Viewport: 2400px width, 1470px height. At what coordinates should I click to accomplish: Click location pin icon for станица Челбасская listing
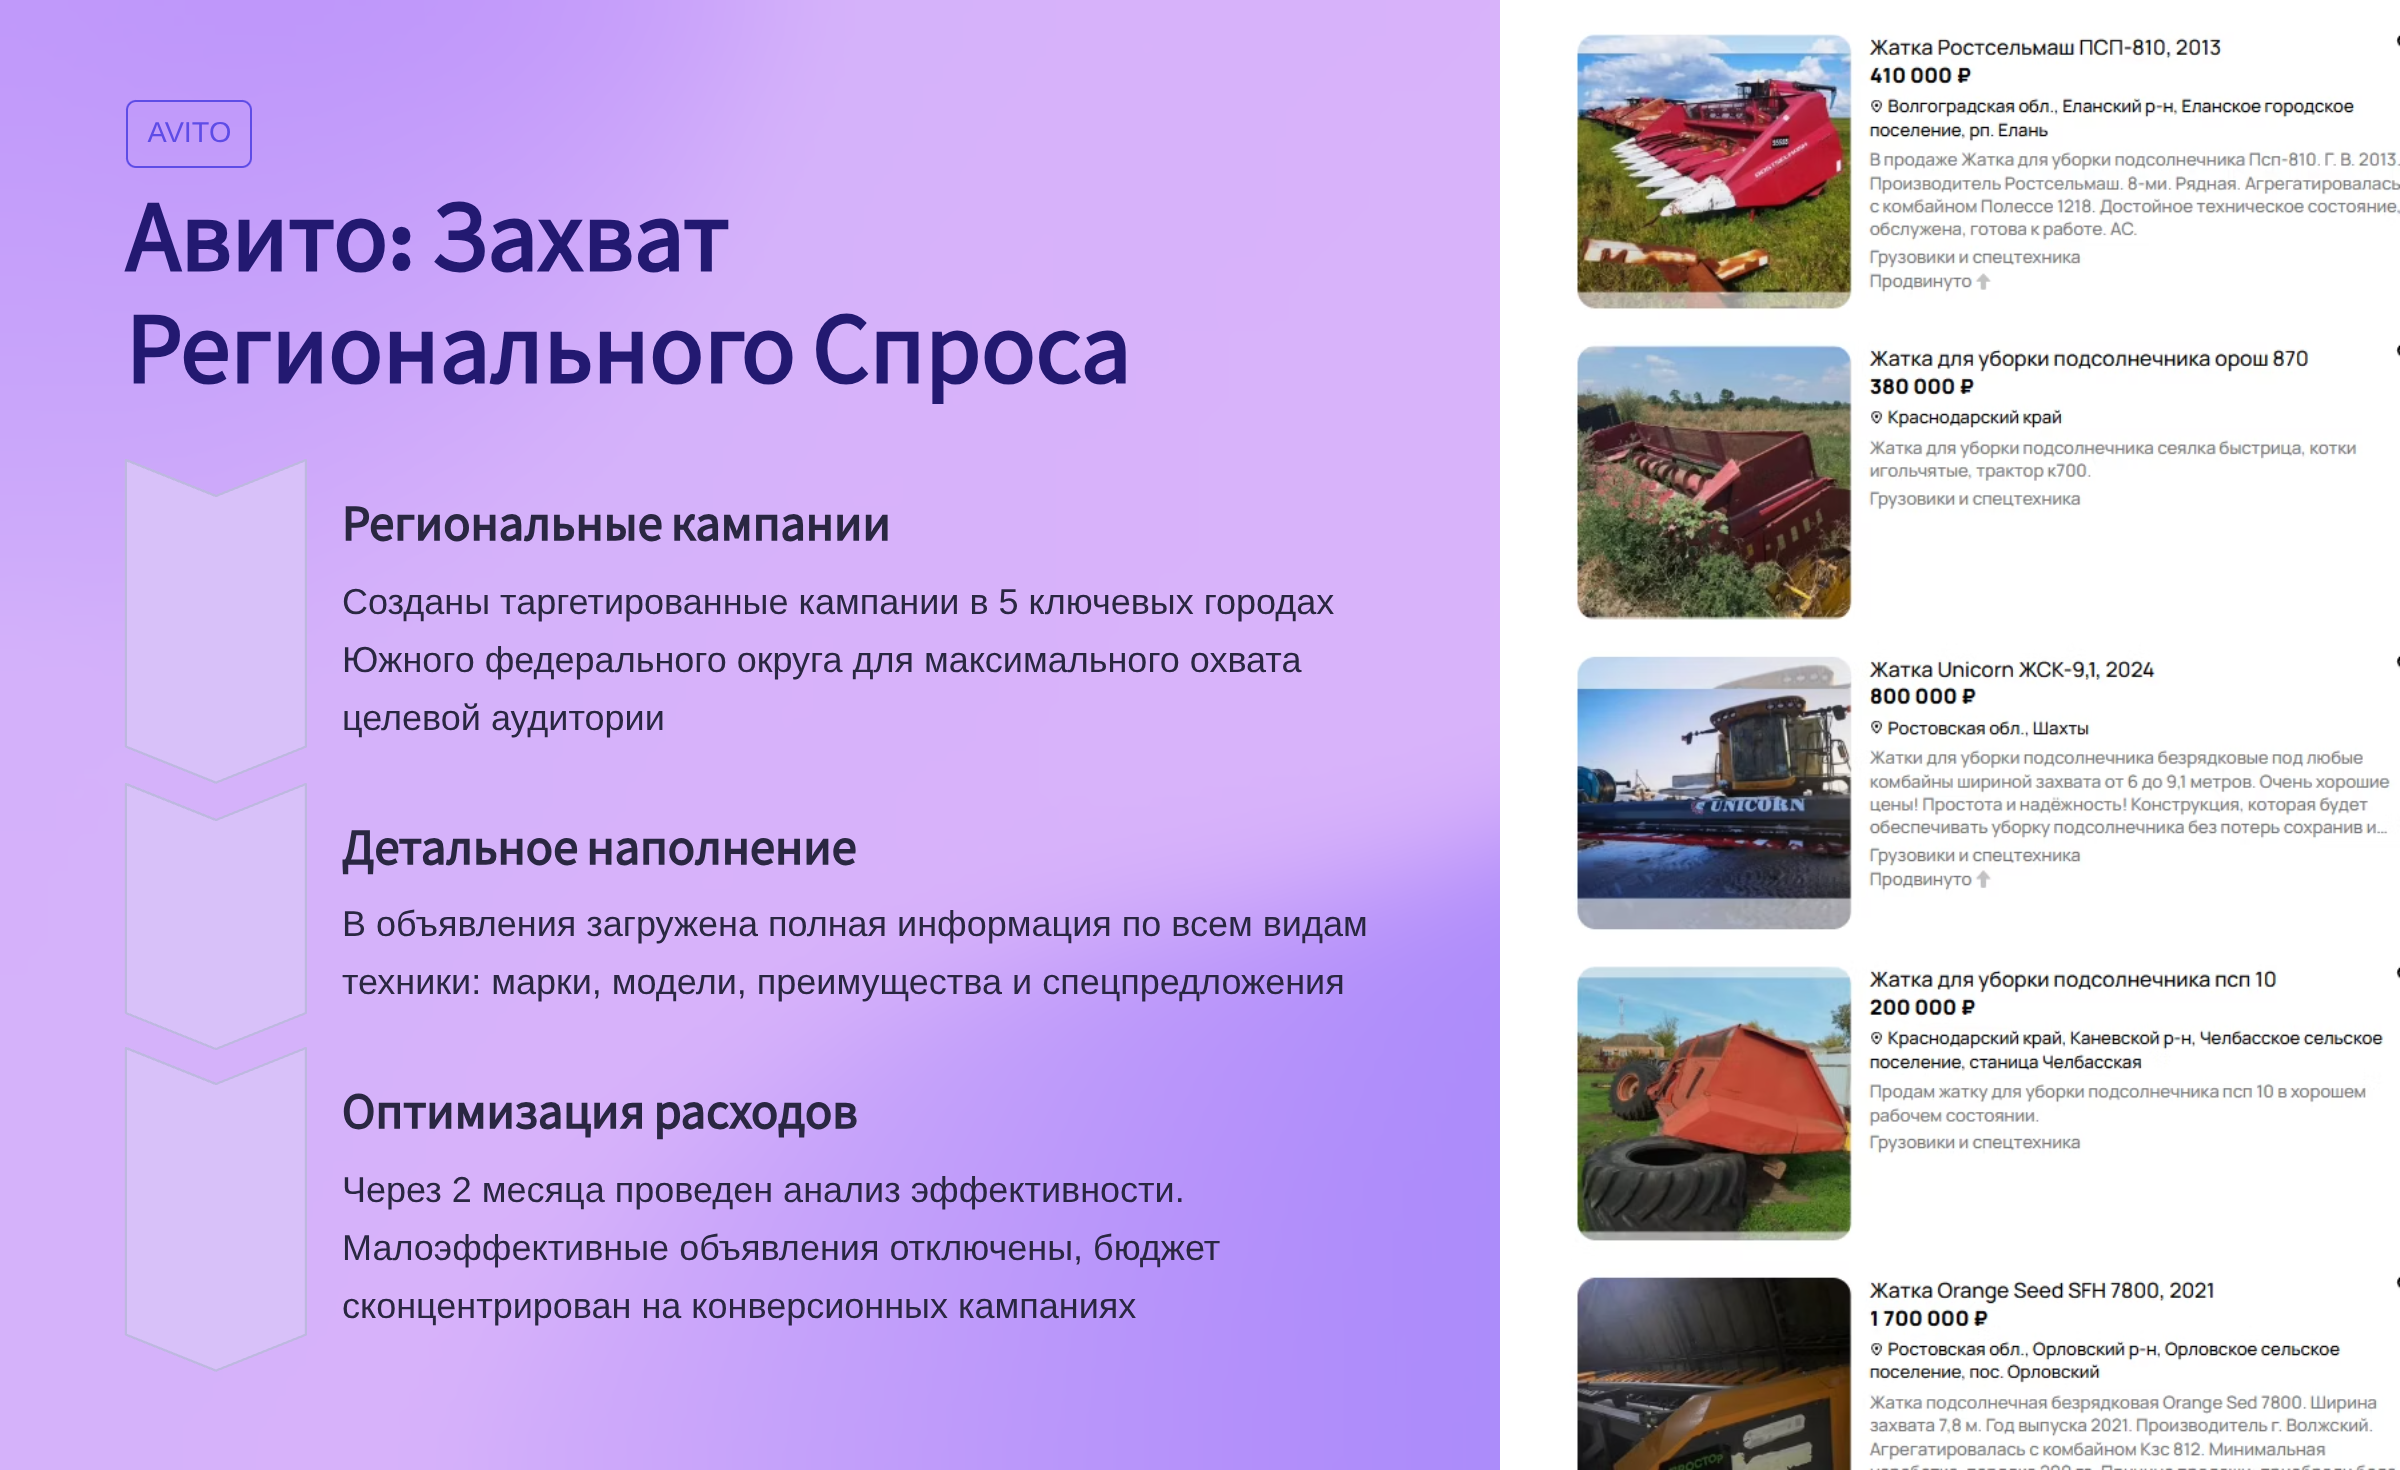(x=1877, y=1038)
